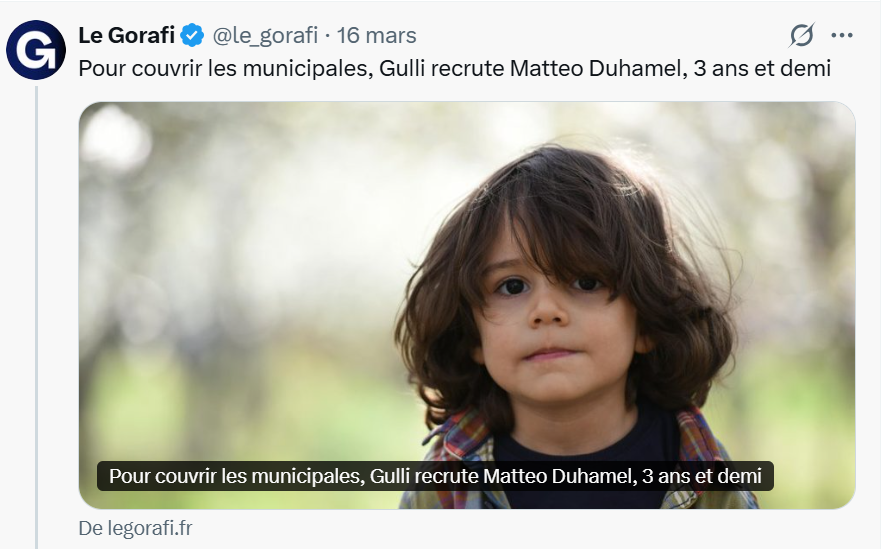
Task: Click the Le Gorafi display name
Action: [126, 36]
